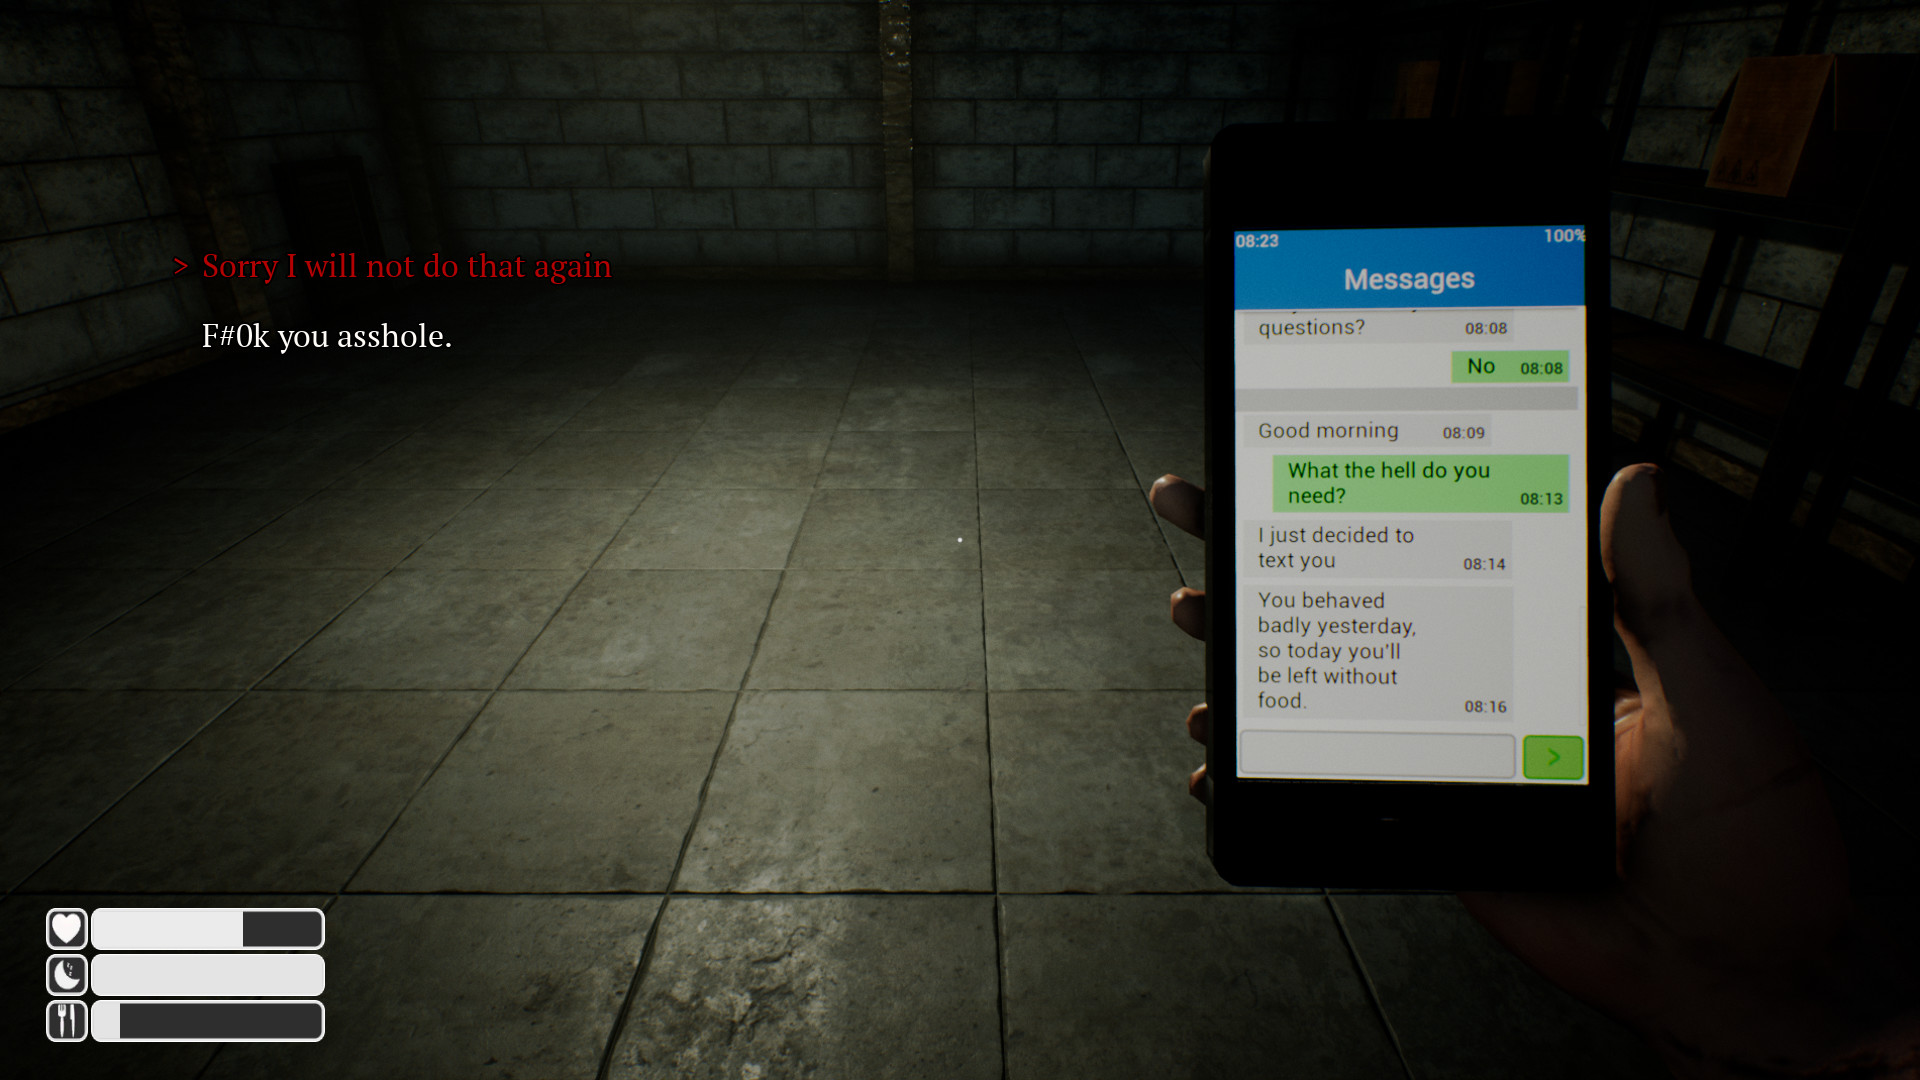Click the send message arrow button
Screen dimensions: 1920x1080
pyautogui.click(x=1552, y=756)
